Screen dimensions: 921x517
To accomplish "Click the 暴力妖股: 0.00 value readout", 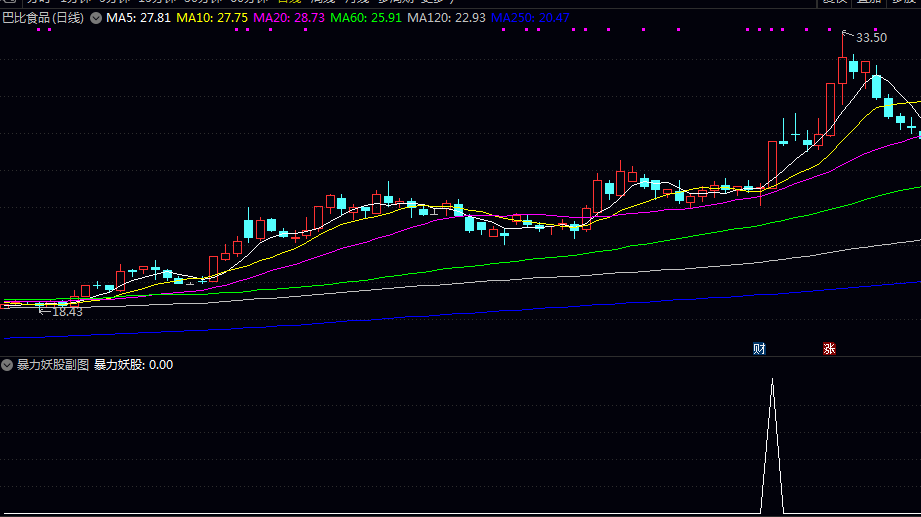I will 133,365.
